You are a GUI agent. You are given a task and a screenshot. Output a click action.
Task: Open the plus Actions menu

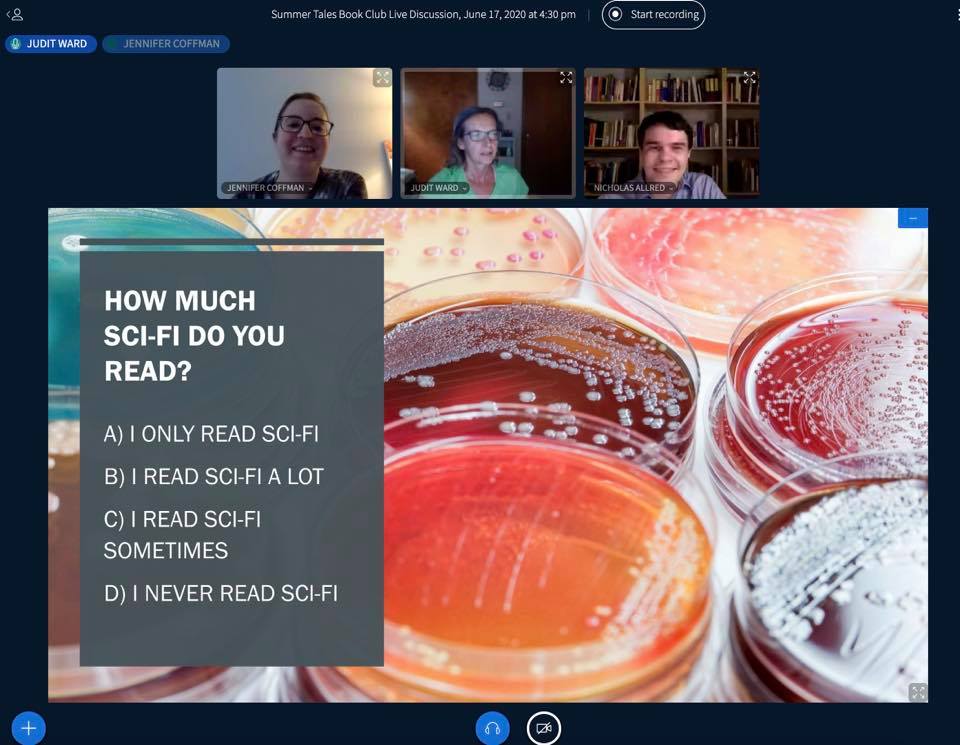tap(28, 728)
